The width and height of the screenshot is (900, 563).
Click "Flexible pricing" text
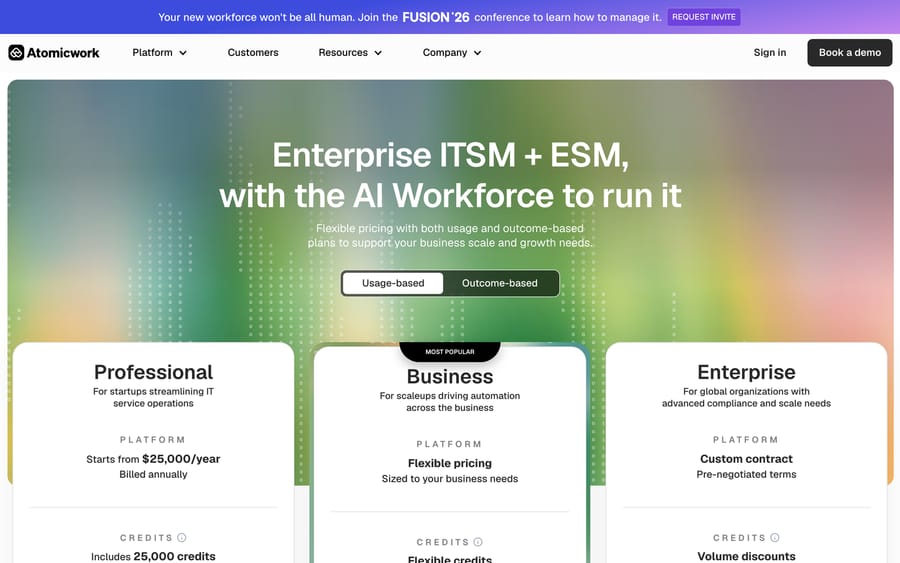[450, 463]
